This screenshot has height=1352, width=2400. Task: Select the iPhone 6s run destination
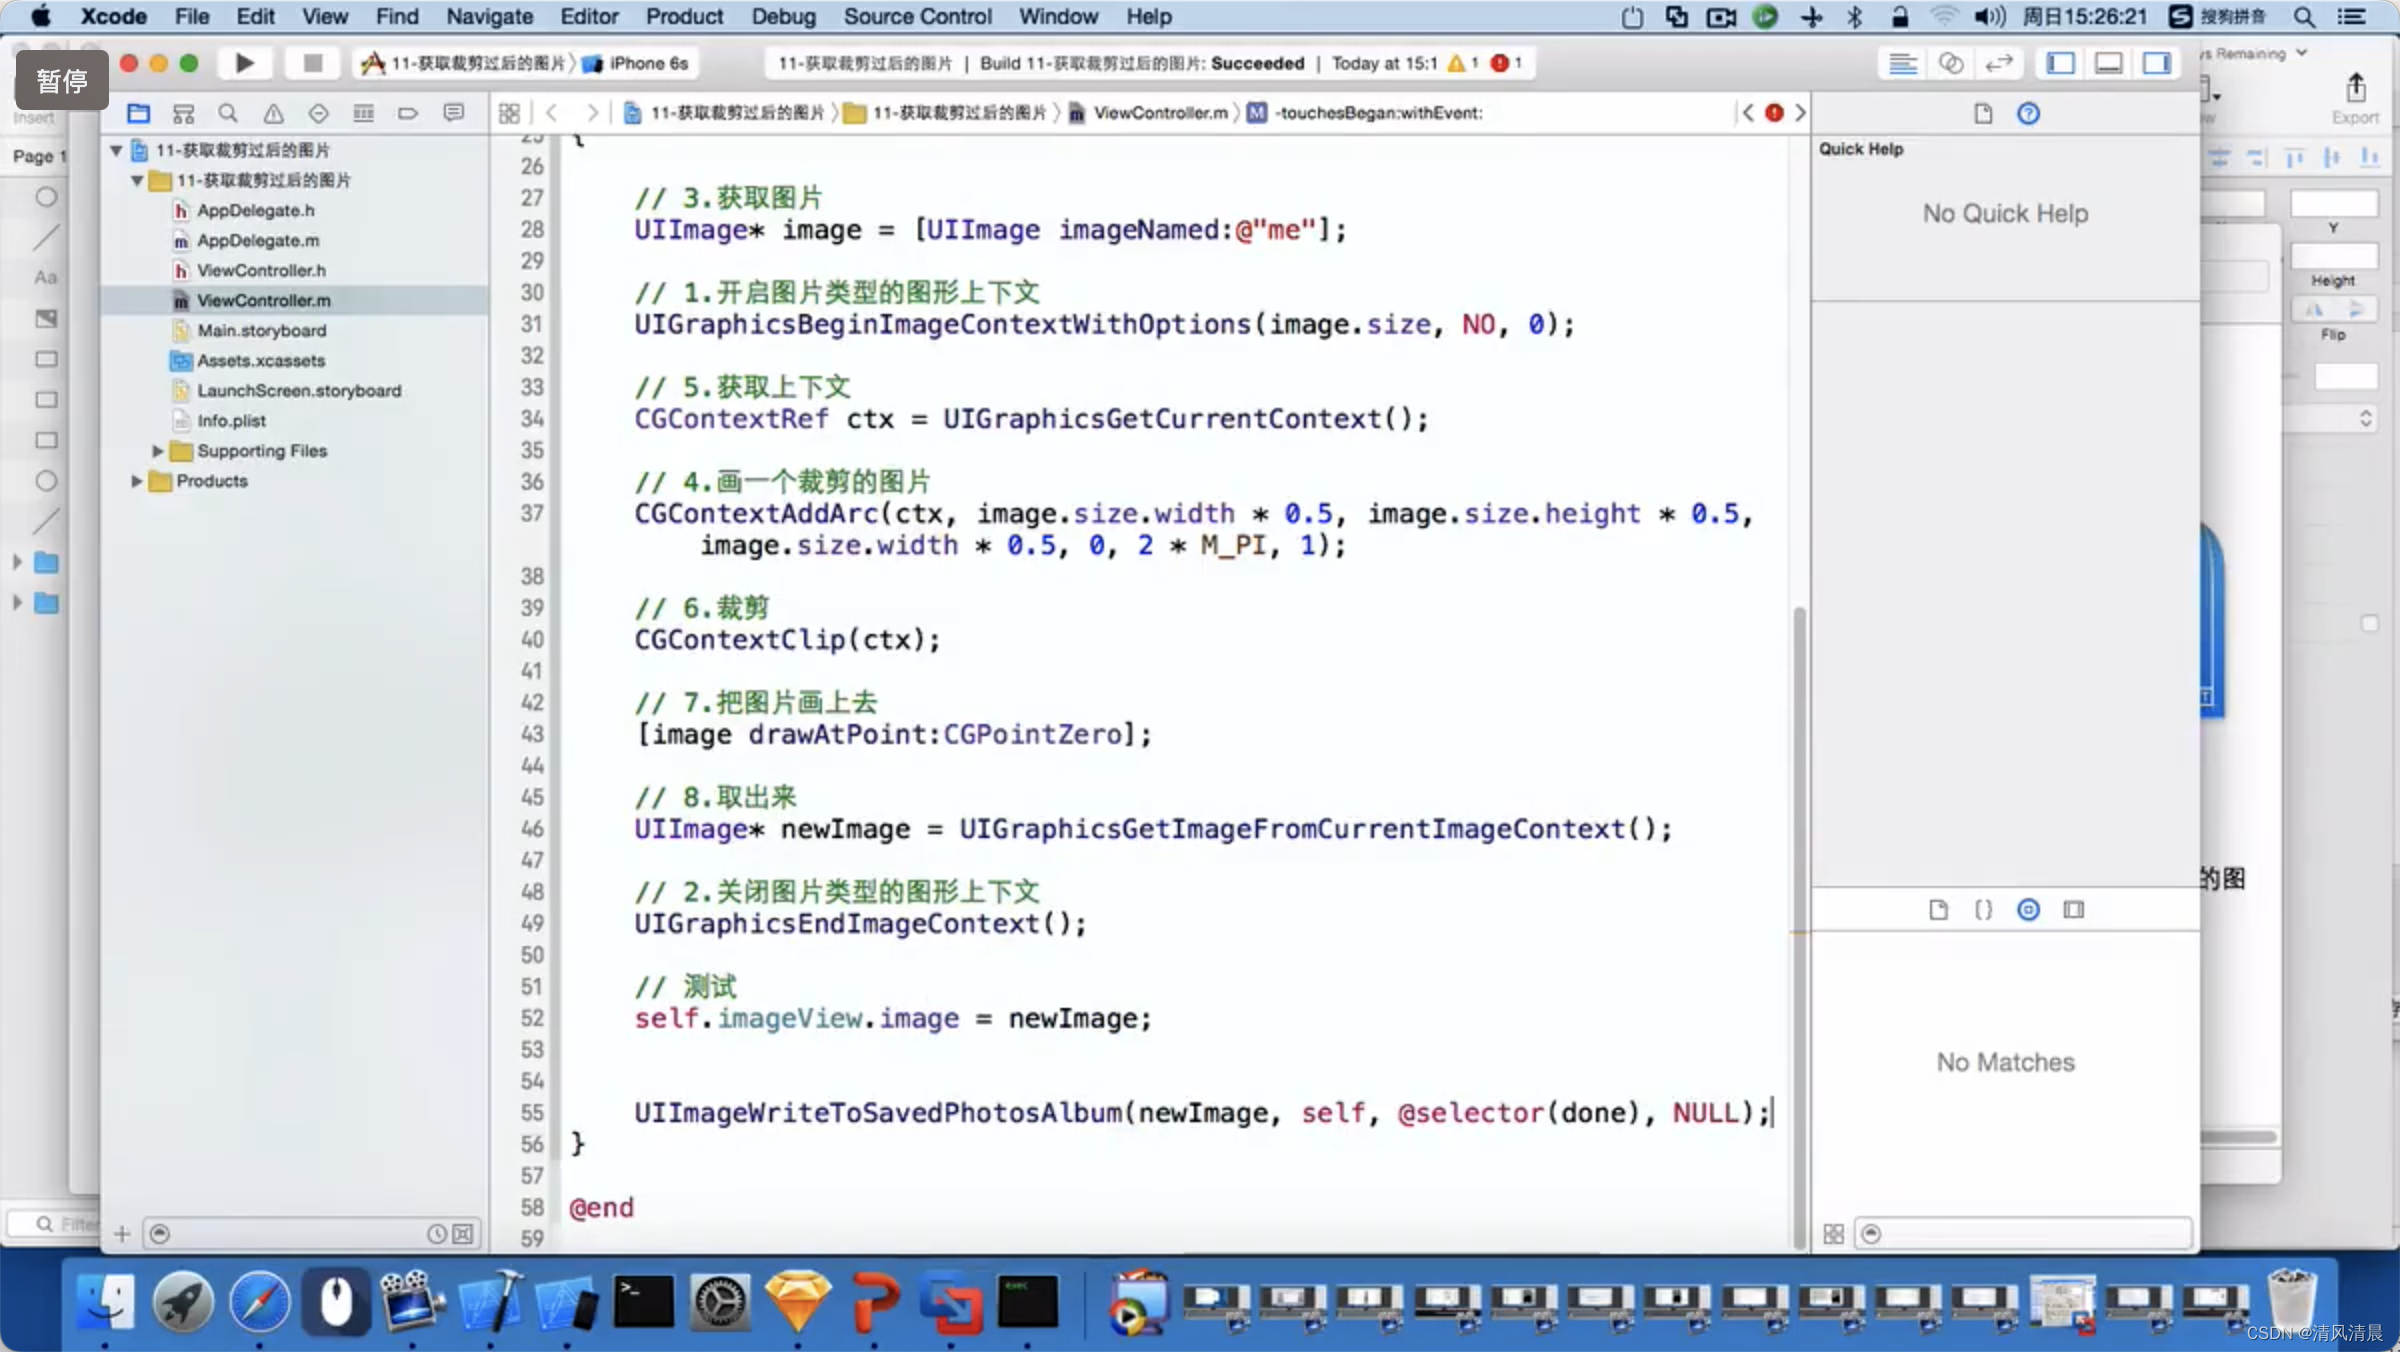(648, 63)
